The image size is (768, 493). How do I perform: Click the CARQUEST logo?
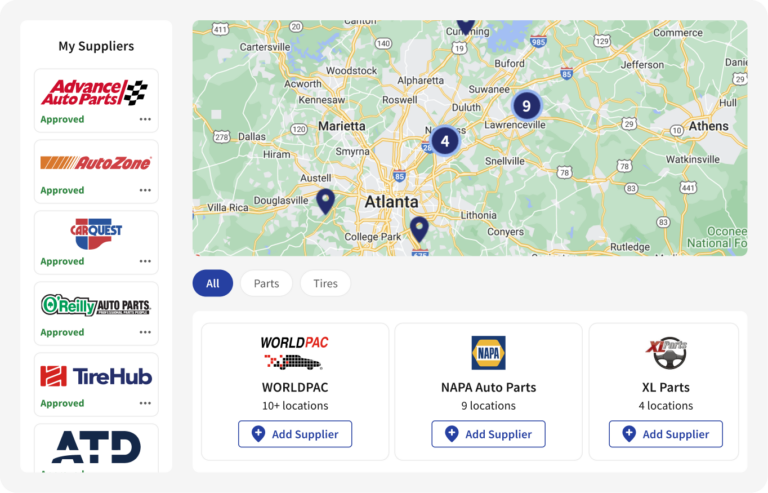click(x=96, y=234)
